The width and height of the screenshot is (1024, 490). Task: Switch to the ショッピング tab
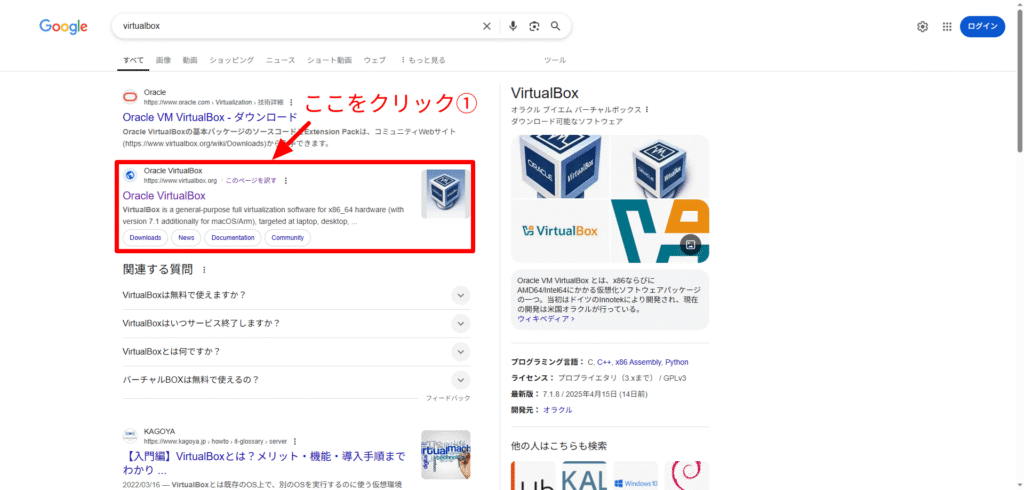(231, 60)
